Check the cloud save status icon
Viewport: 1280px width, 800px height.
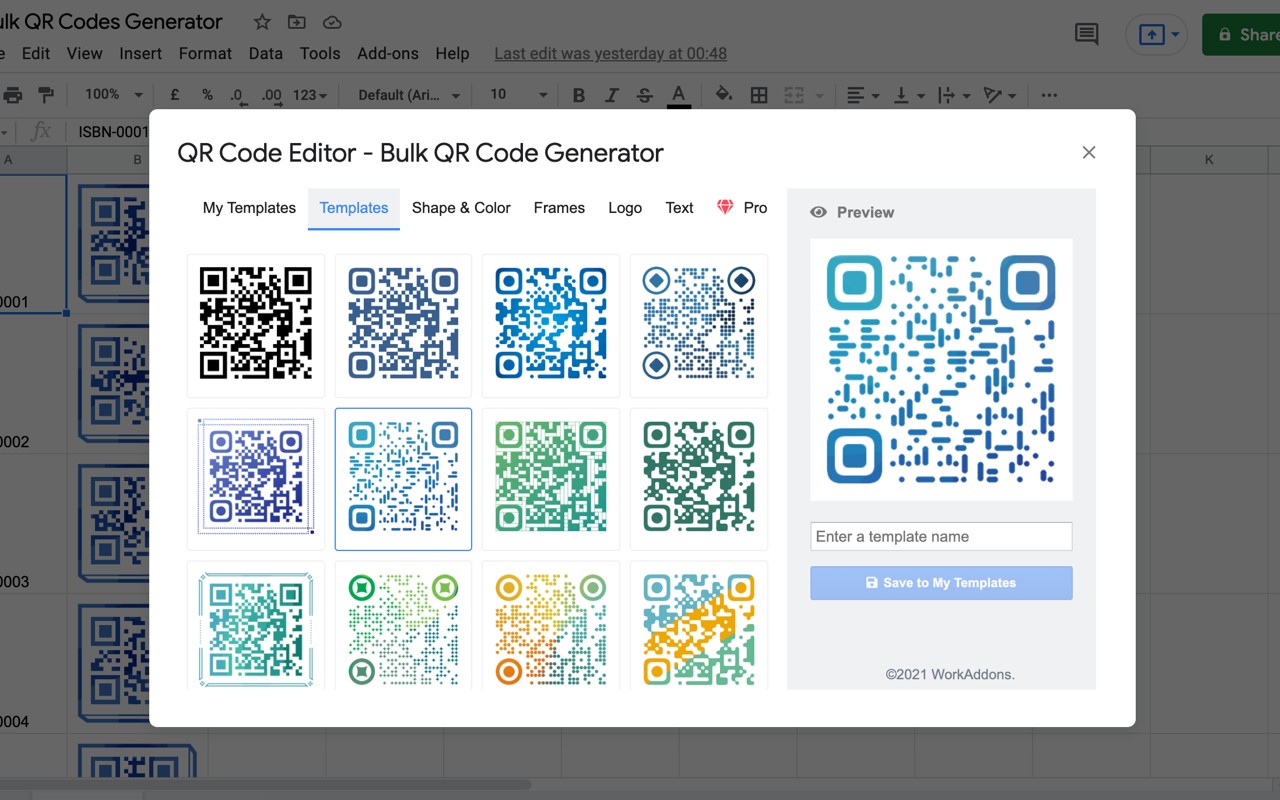[332, 21]
